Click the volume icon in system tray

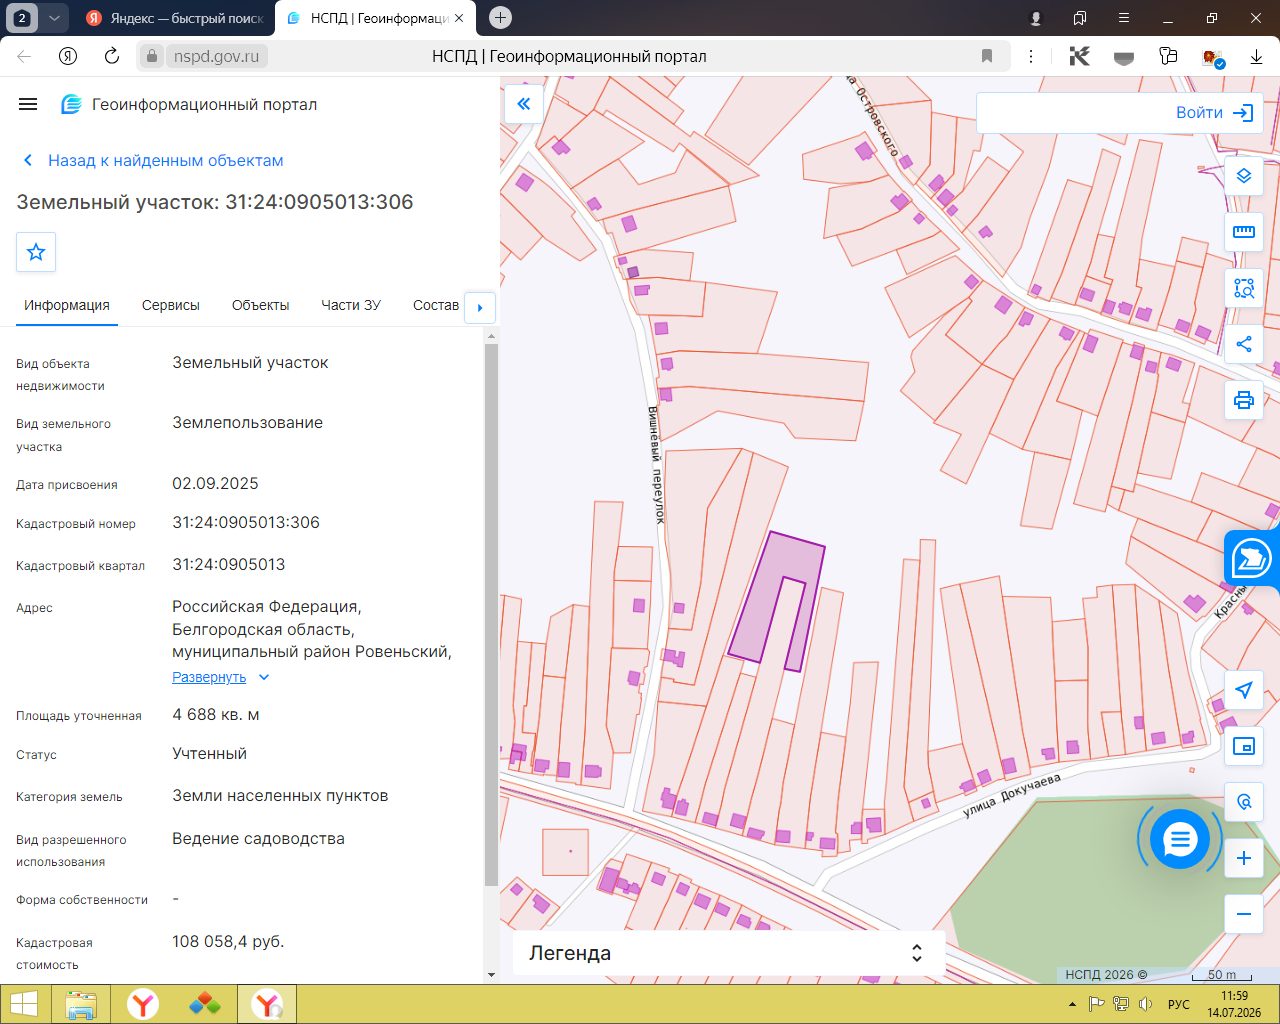pyautogui.click(x=1146, y=1004)
